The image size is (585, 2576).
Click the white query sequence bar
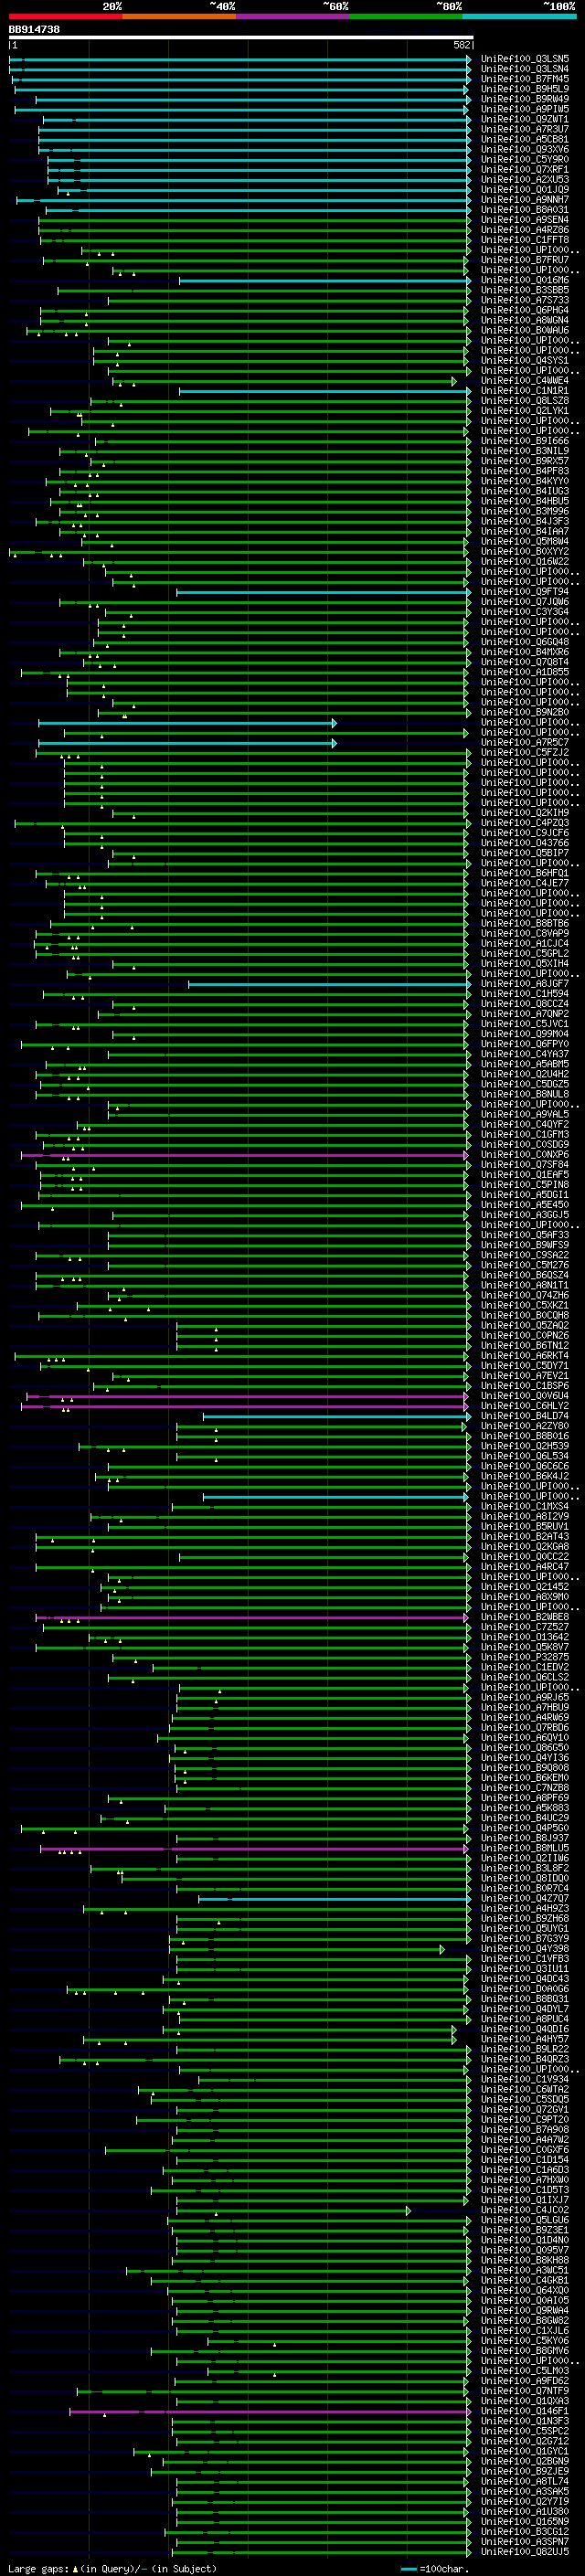tap(240, 38)
